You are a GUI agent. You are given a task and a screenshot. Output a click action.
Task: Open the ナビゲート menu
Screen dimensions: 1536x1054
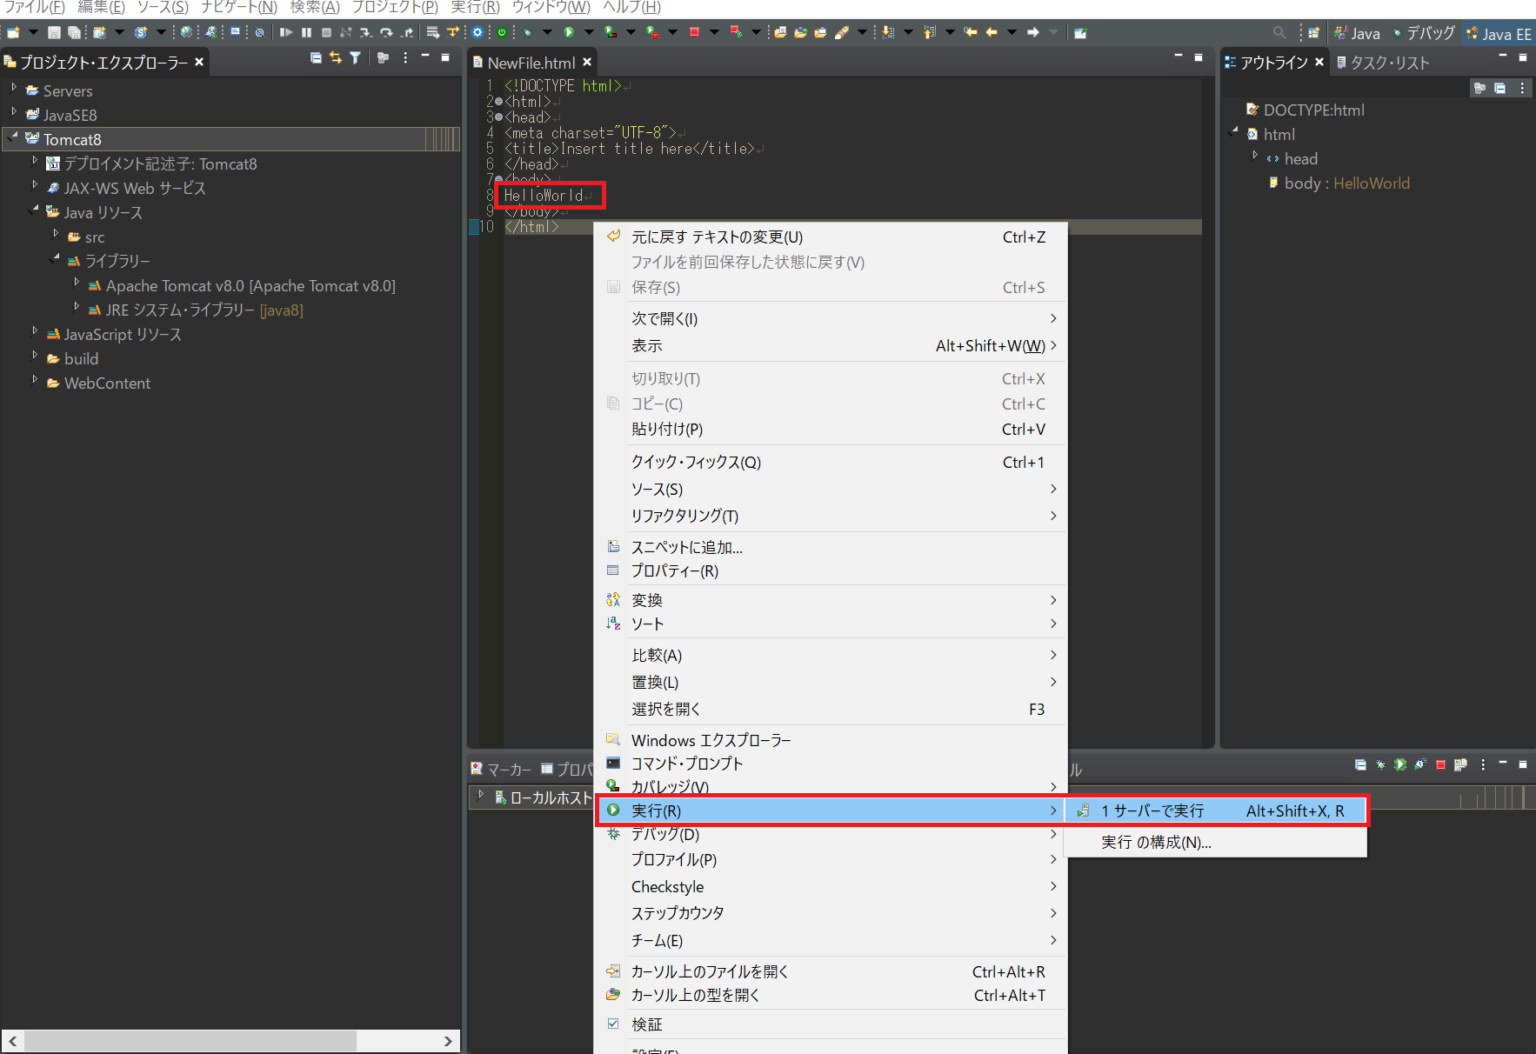coord(237,8)
